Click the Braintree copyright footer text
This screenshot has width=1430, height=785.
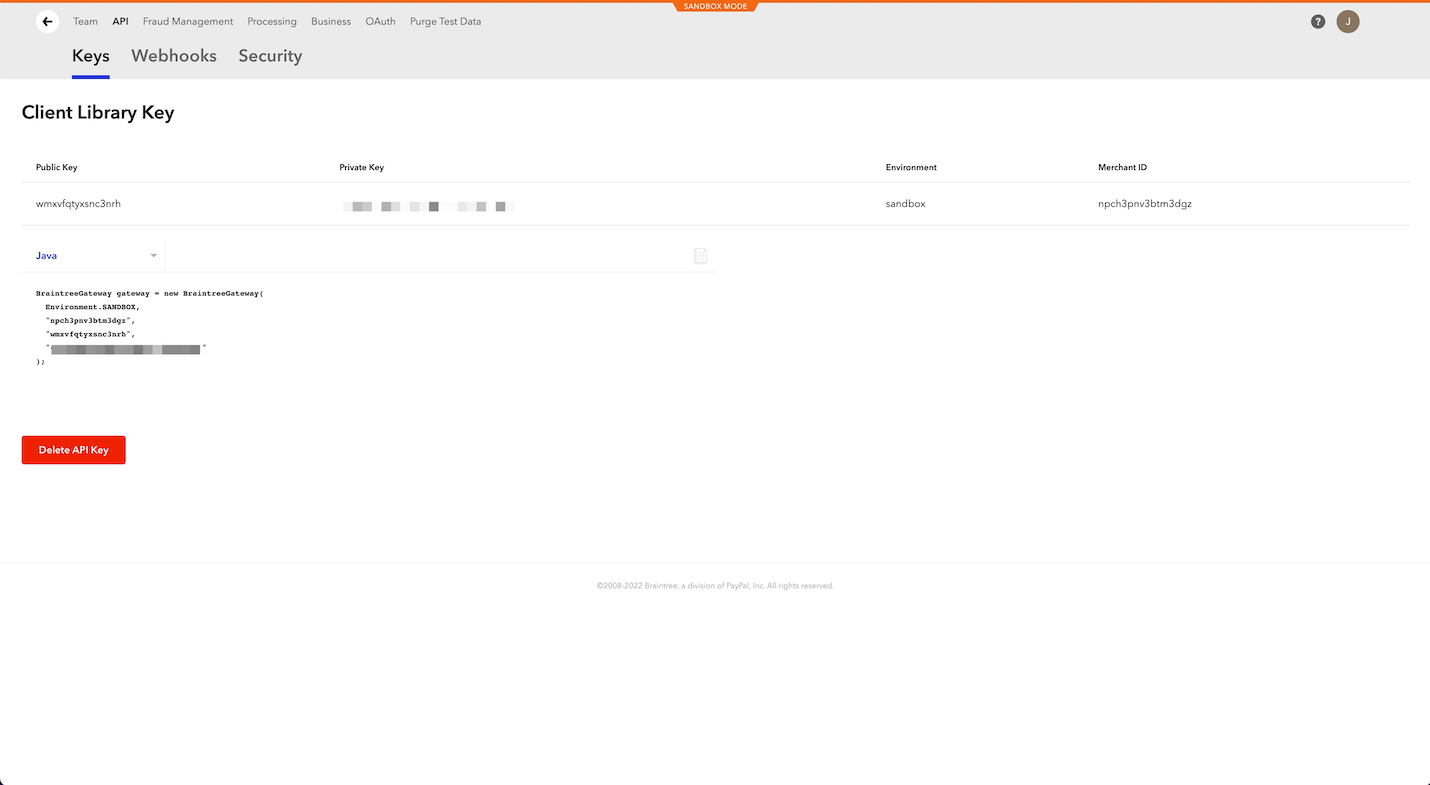[715, 586]
